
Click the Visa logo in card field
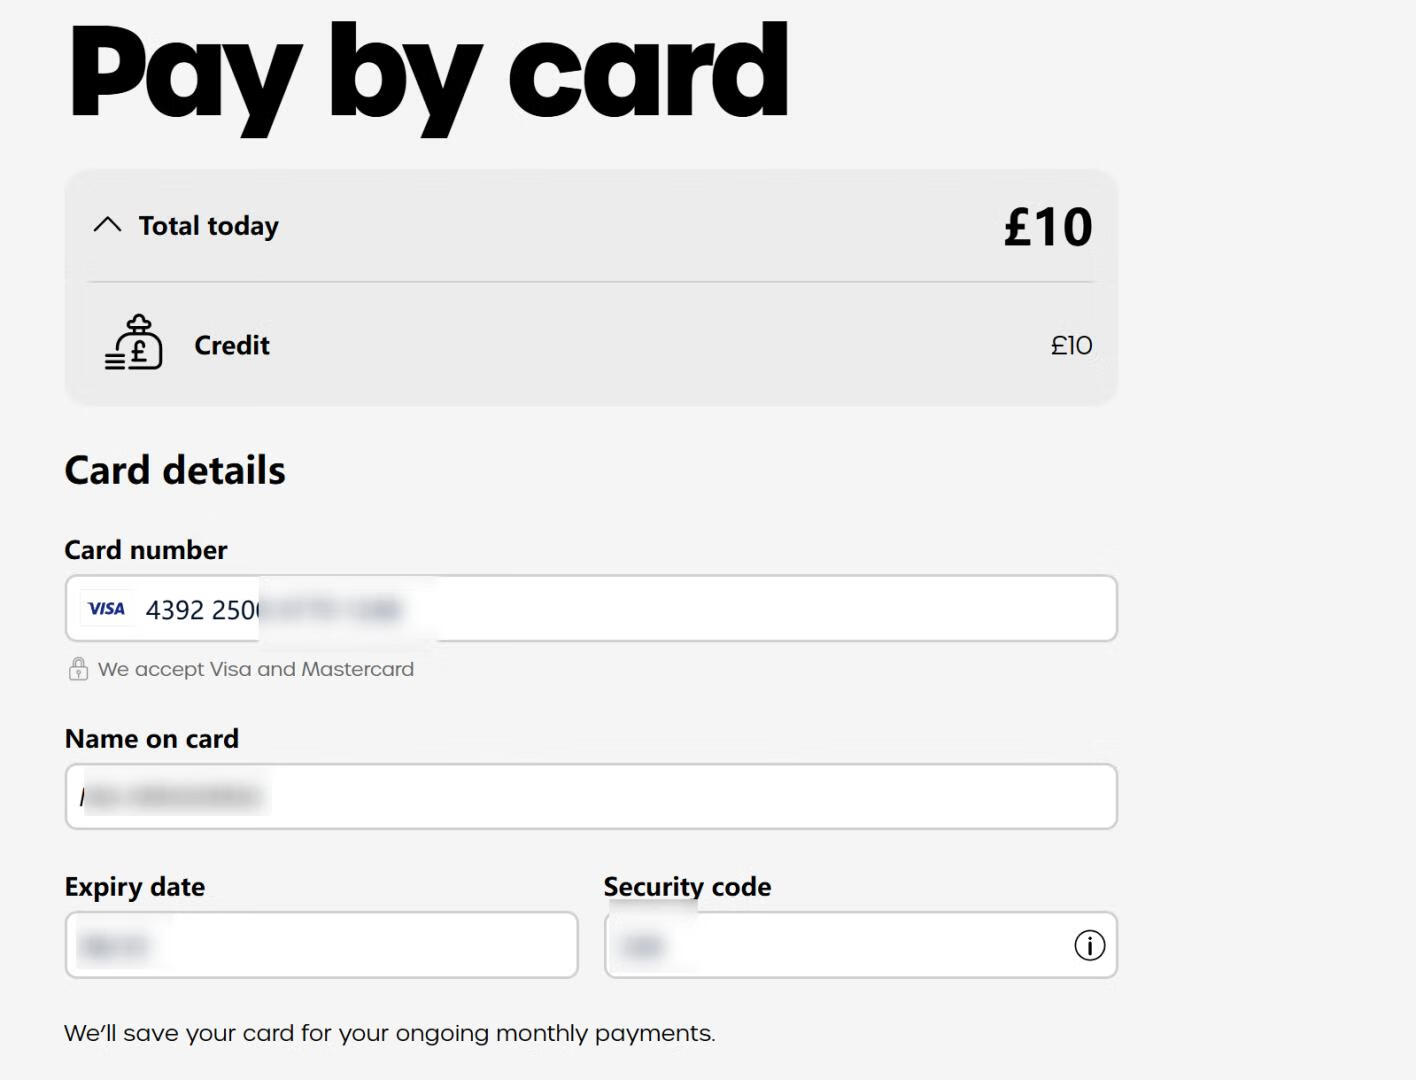click(106, 608)
